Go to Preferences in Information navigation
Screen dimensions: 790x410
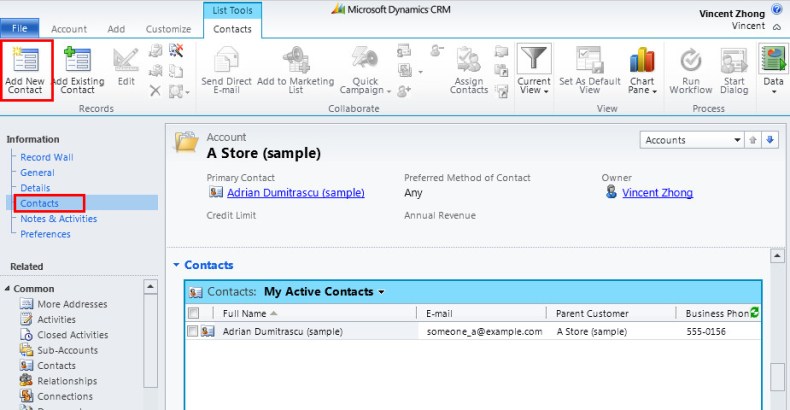click(45, 234)
